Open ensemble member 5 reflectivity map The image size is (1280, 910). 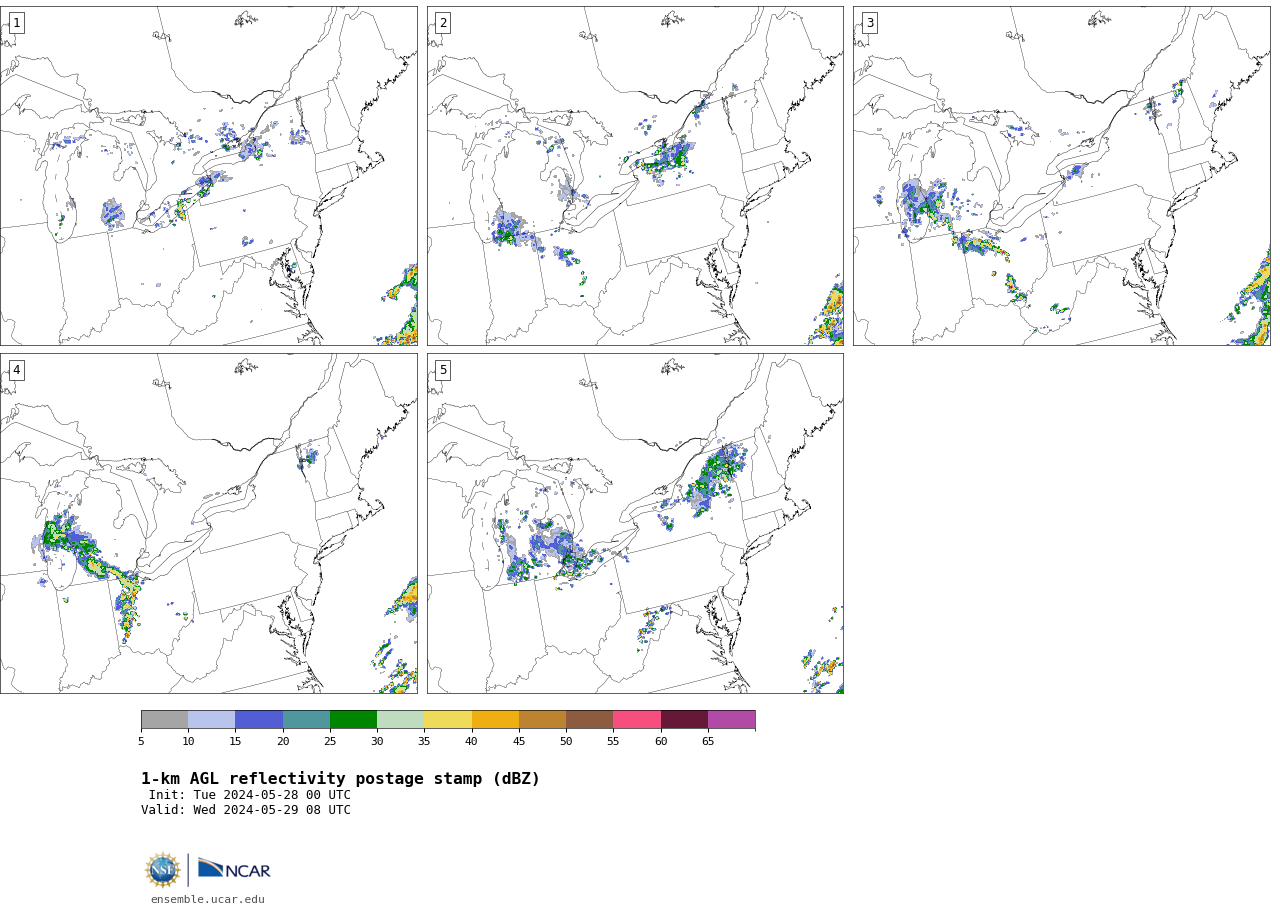click(x=635, y=523)
